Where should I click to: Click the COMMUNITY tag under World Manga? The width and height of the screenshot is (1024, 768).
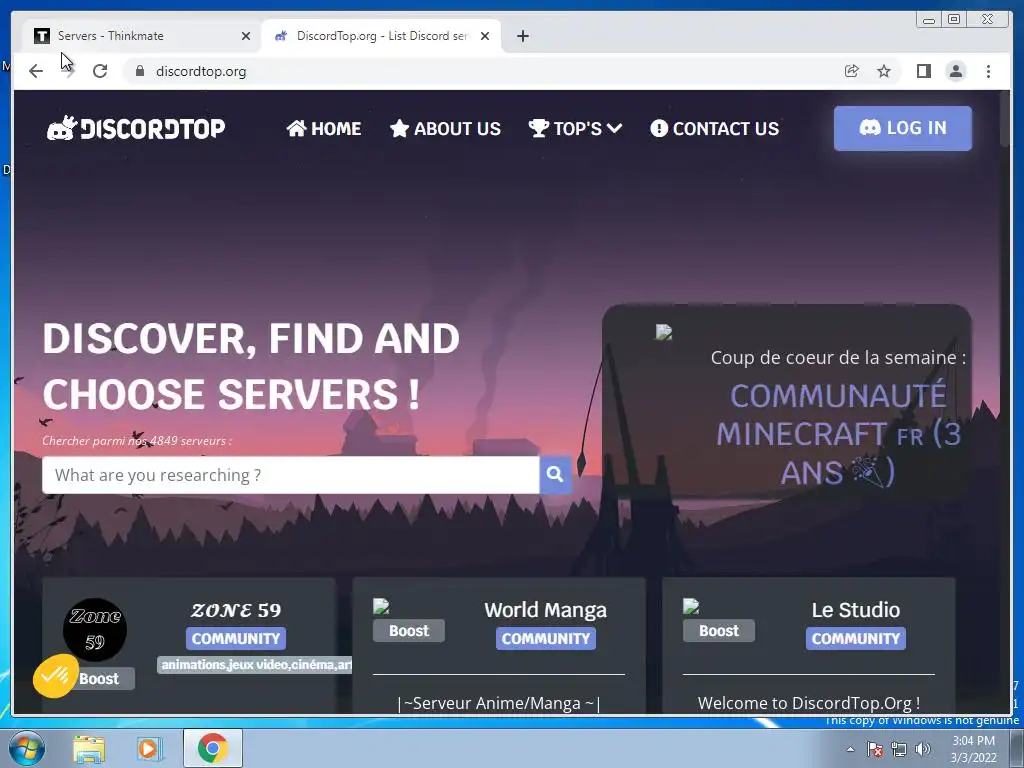pyautogui.click(x=545, y=639)
